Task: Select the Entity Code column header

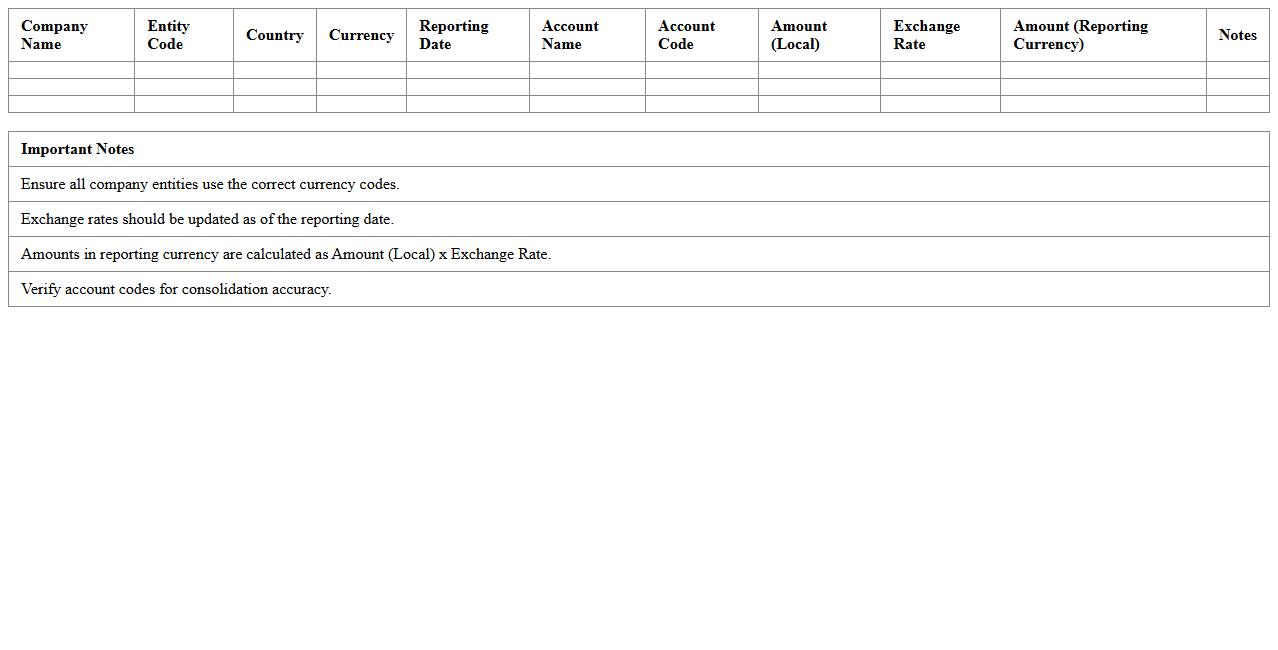Action: coord(168,35)
